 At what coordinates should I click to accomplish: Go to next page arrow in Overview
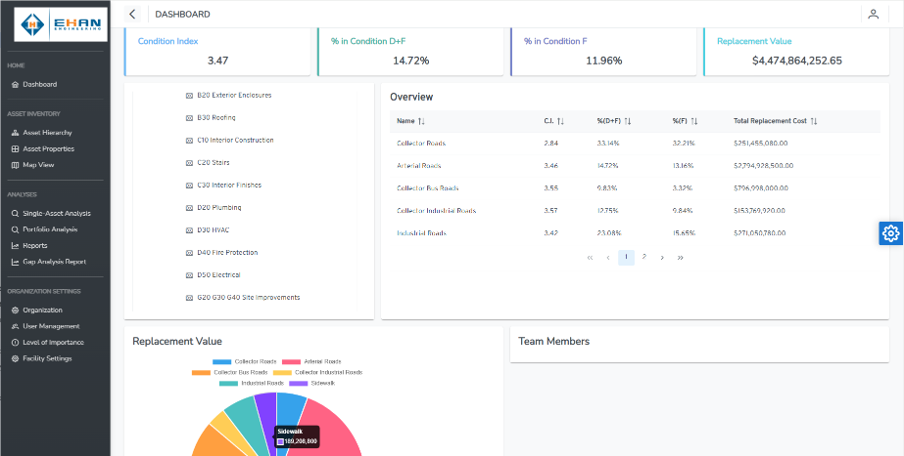tap(662, 258)
